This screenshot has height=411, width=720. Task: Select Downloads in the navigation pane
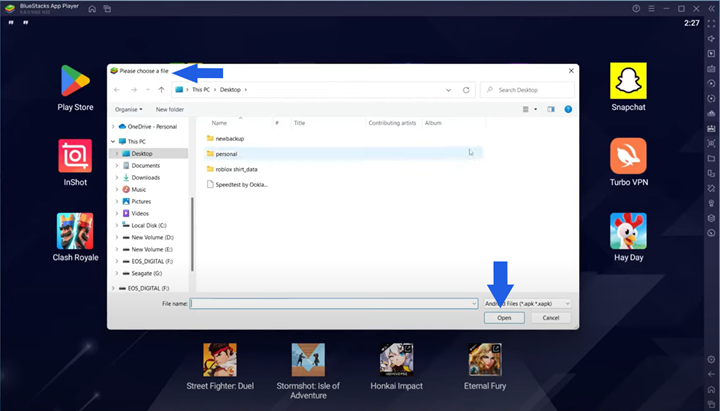click(x=145, y=177)
